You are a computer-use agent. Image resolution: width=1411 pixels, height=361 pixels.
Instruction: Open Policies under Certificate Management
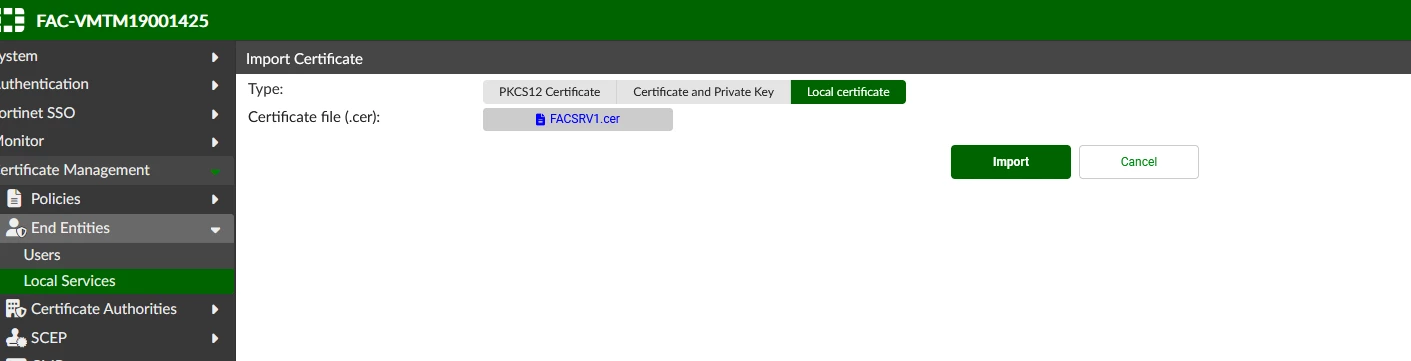pyautogui.click(x=117, y=199)
